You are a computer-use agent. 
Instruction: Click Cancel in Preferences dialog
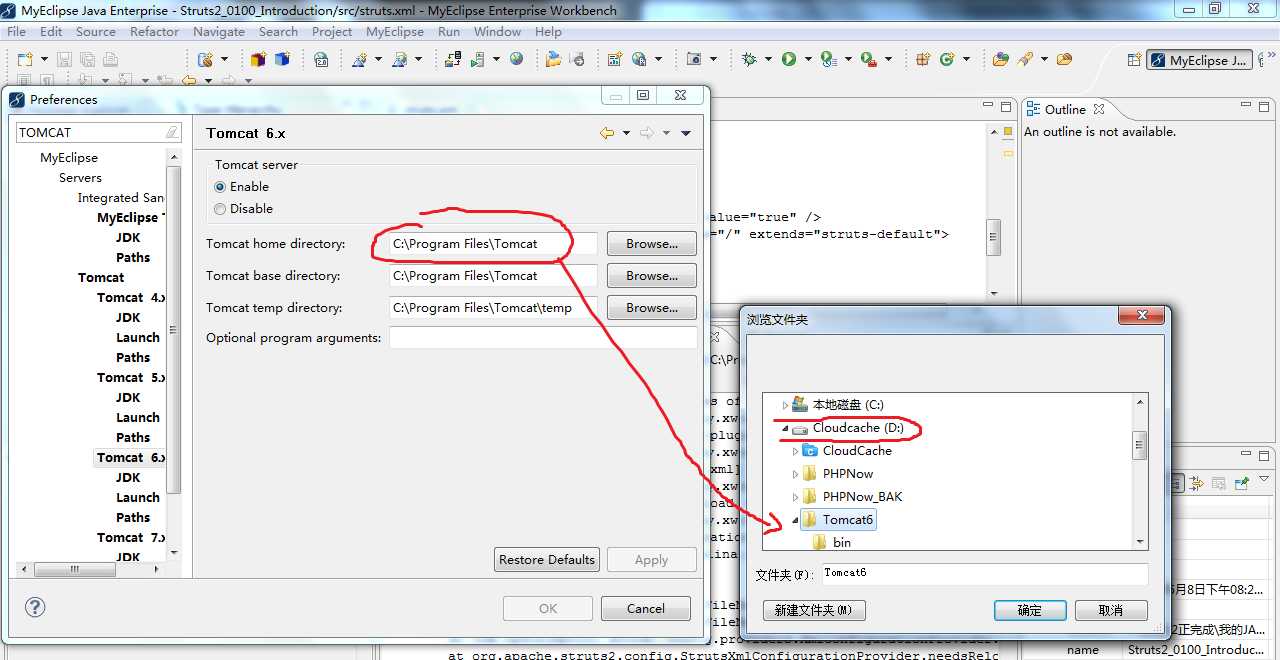[x=646, y=608]
